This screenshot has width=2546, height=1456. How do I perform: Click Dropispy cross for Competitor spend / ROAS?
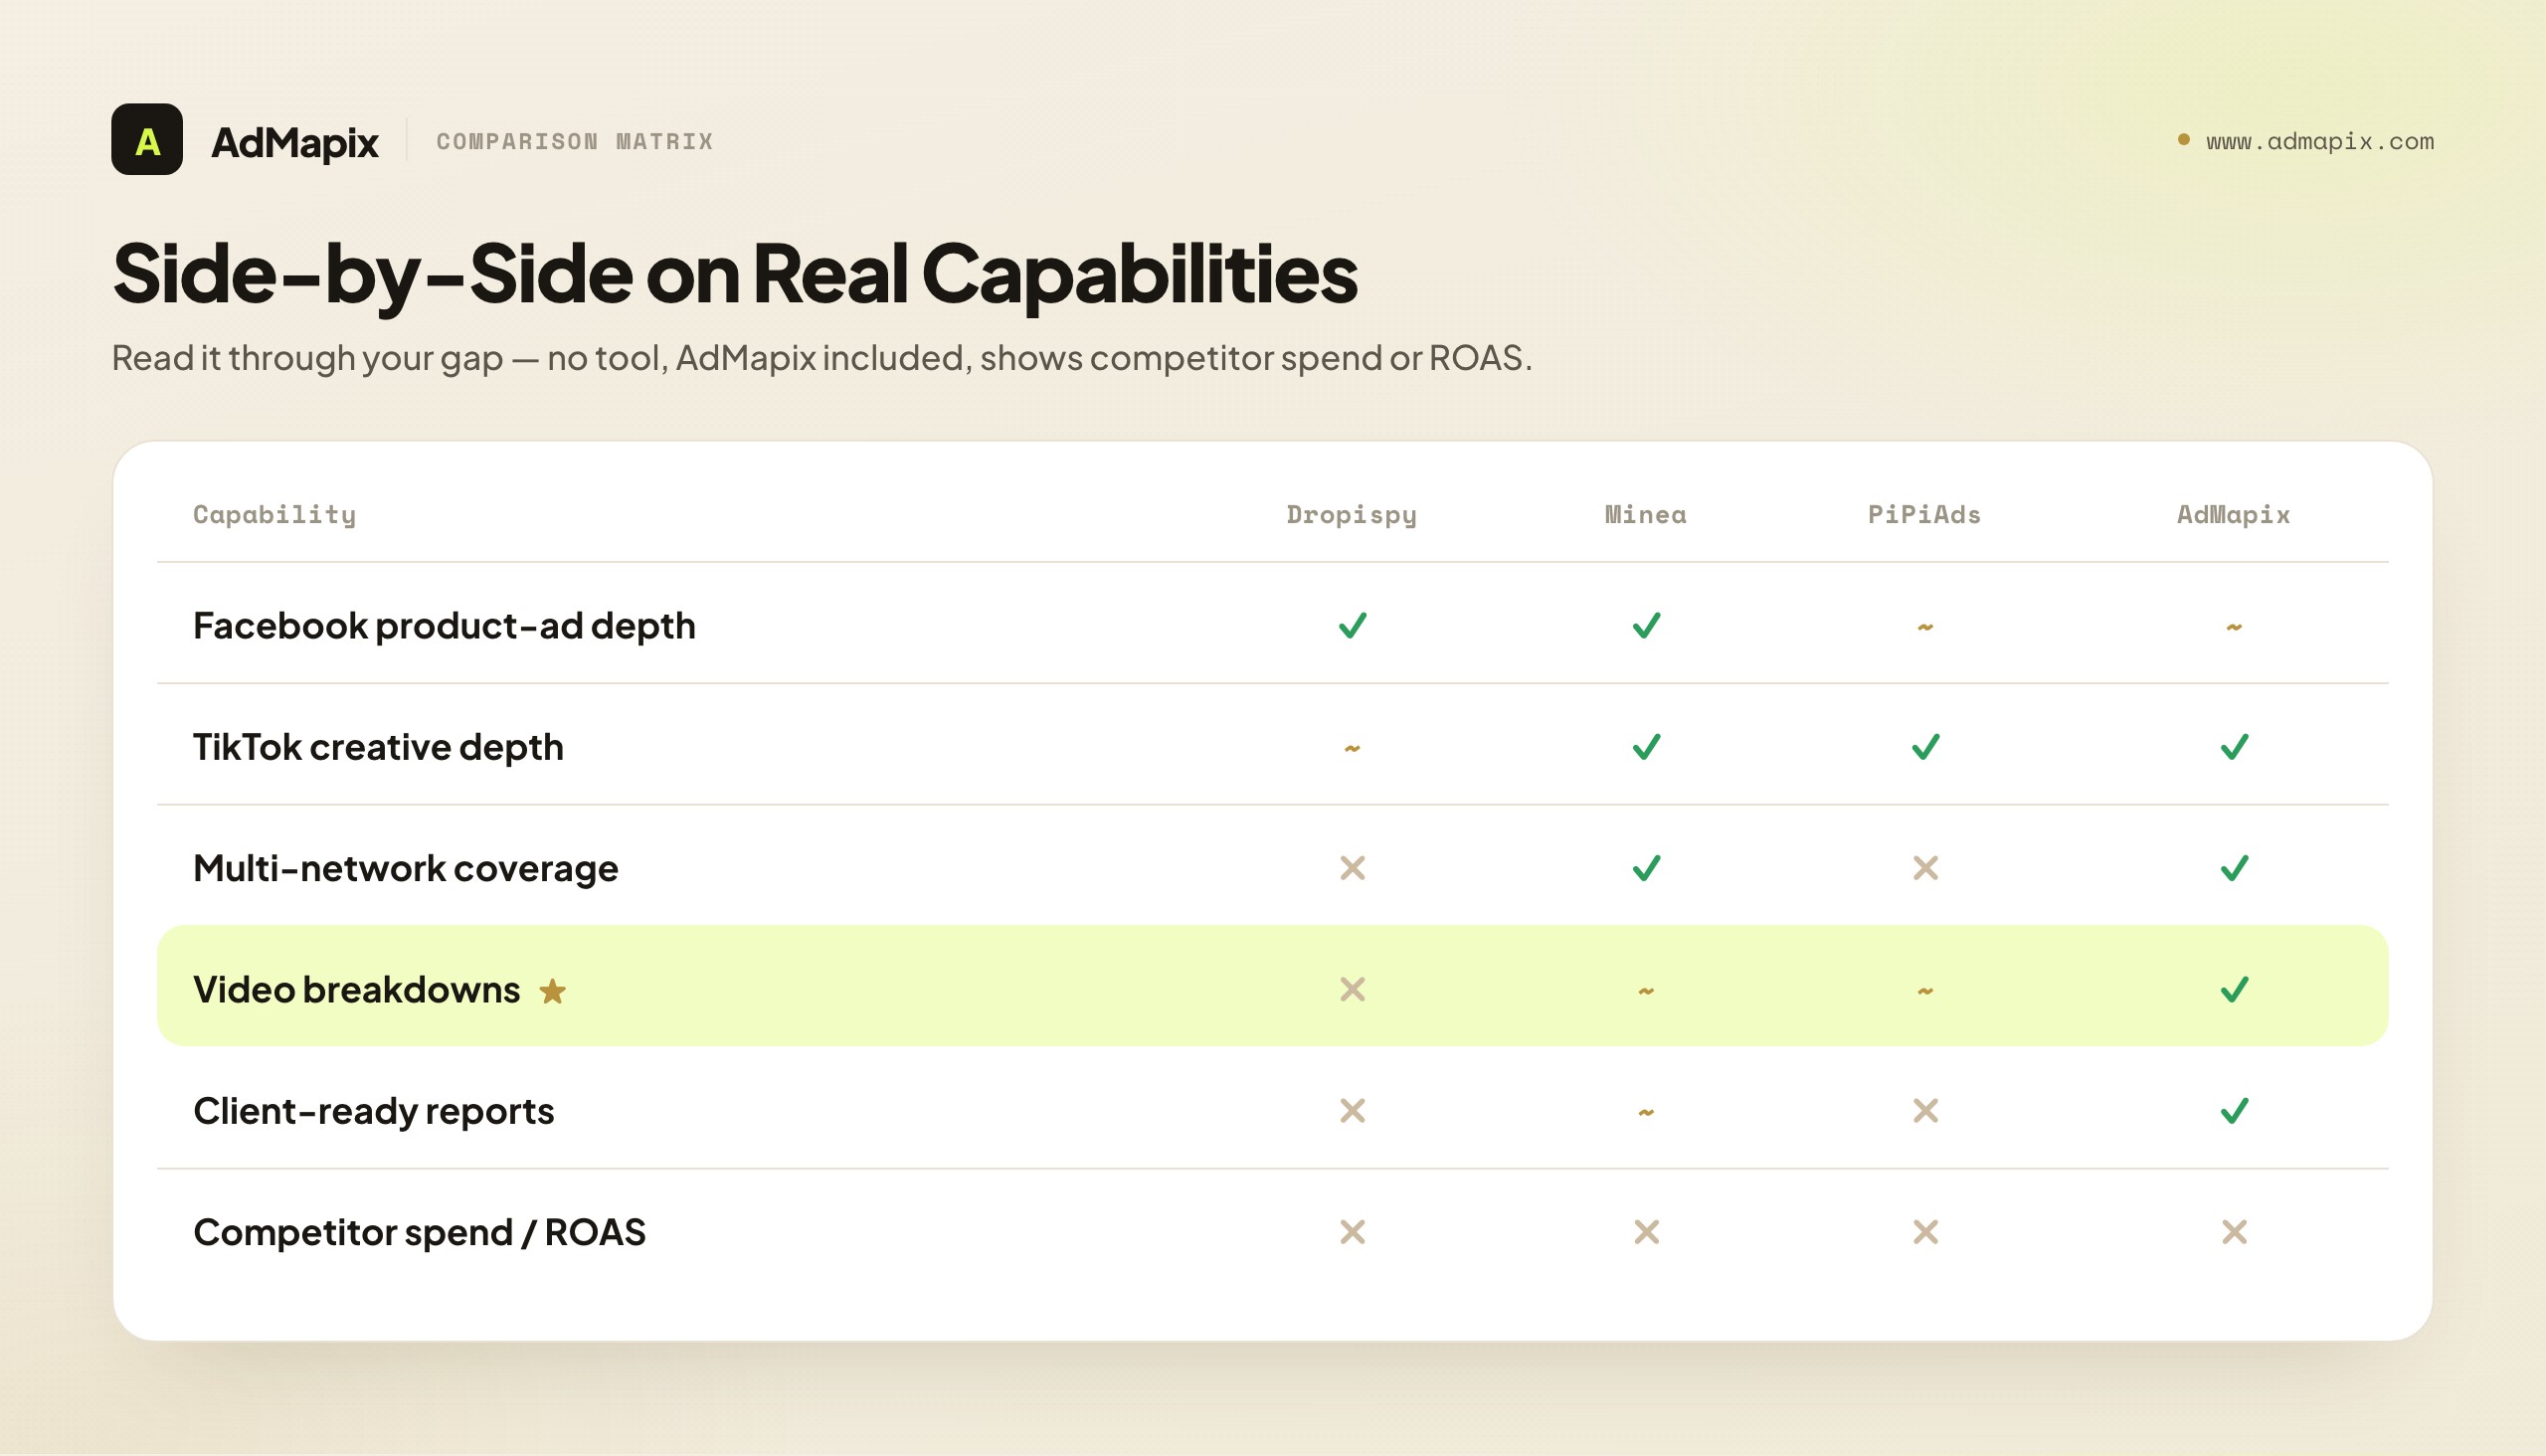[1352, 1232]
